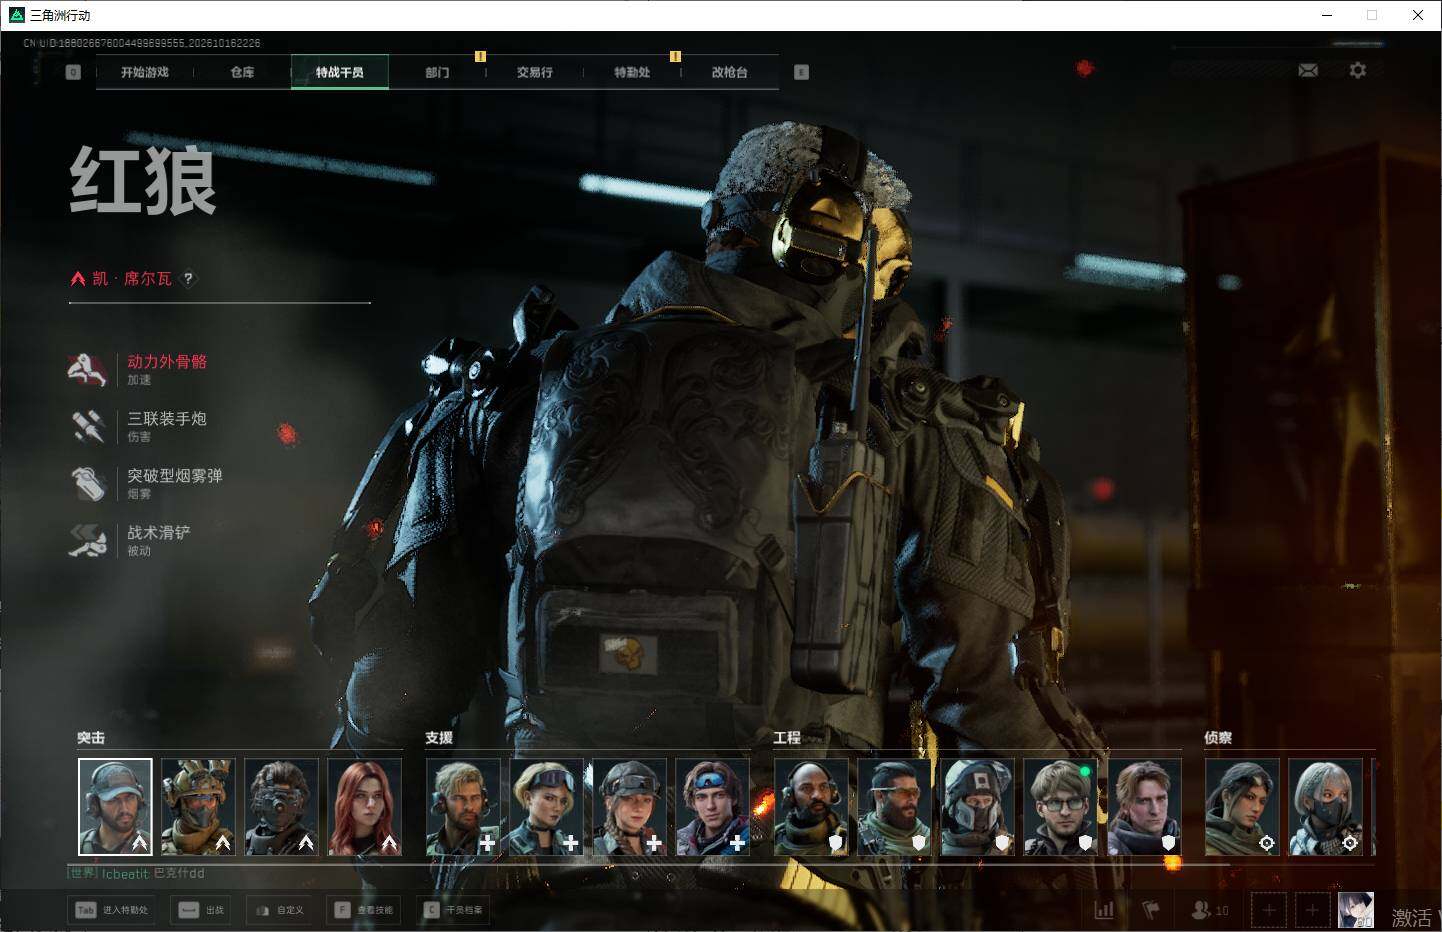Click the 三联装手炮 skill icon
This screenshot has height=932, width=1442.
click(88, 426)
